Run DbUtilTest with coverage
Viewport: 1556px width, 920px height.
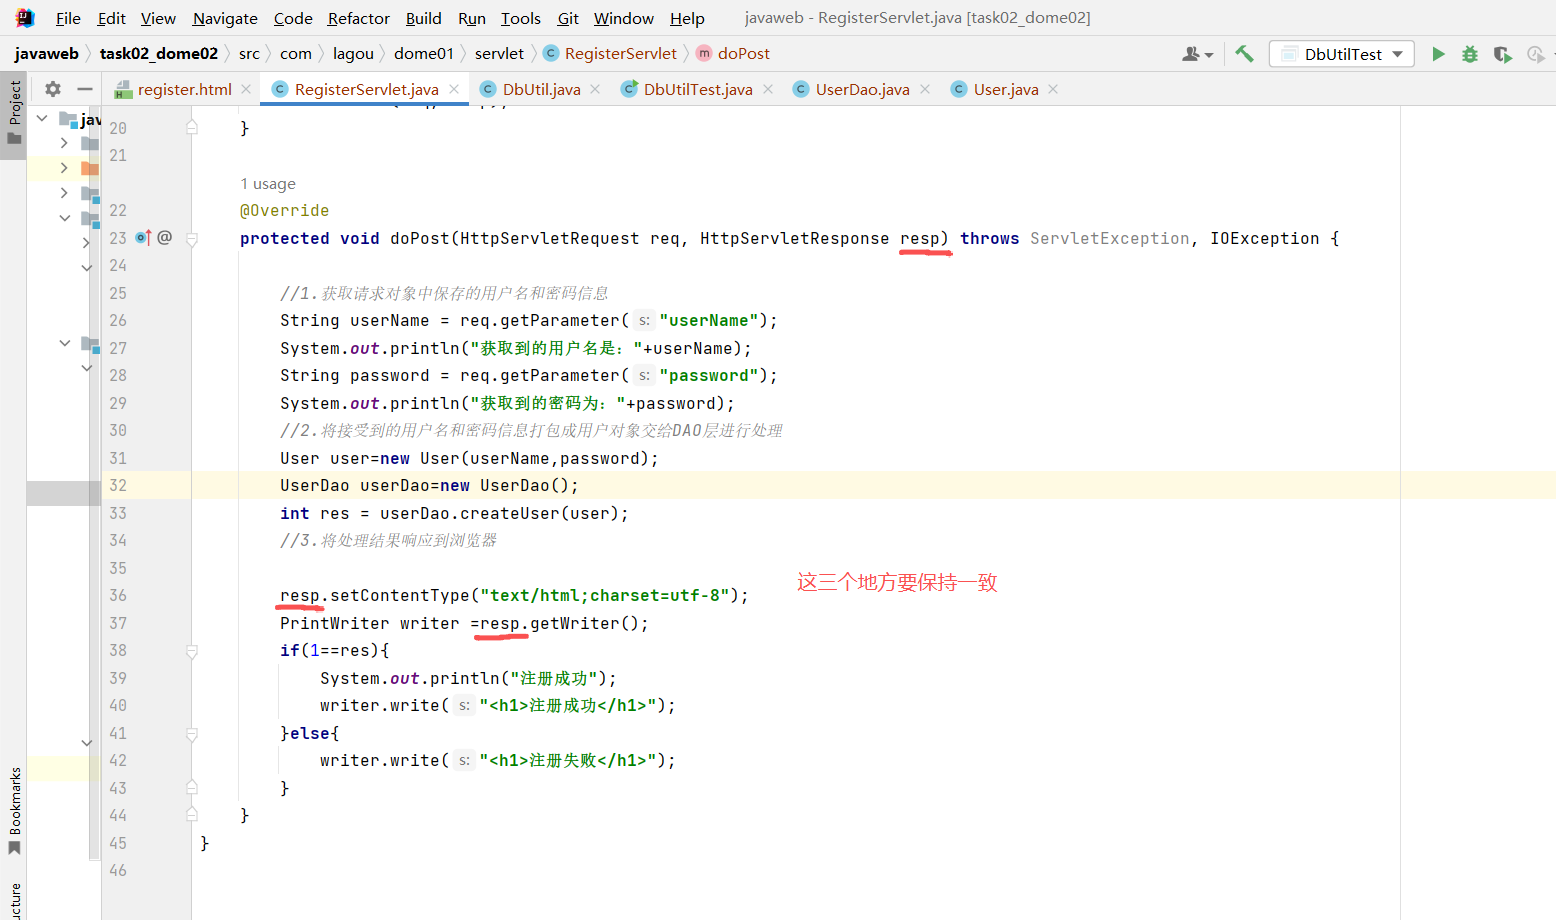1502,53
